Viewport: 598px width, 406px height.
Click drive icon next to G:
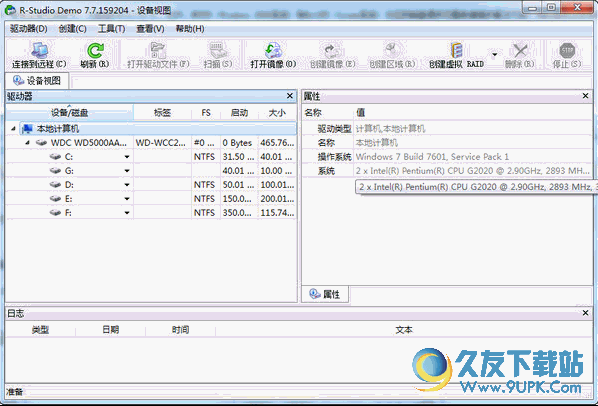pos(56,170)
